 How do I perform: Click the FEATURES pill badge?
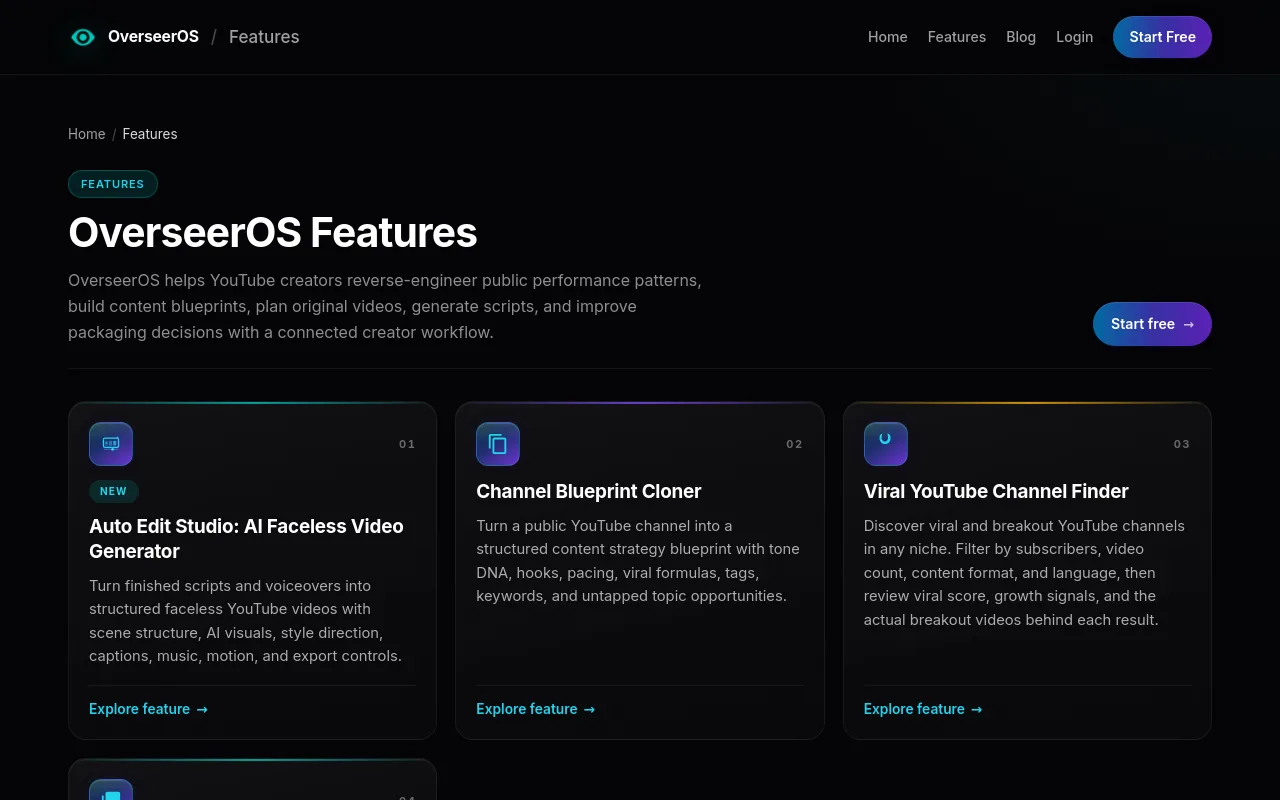[113, 184]
